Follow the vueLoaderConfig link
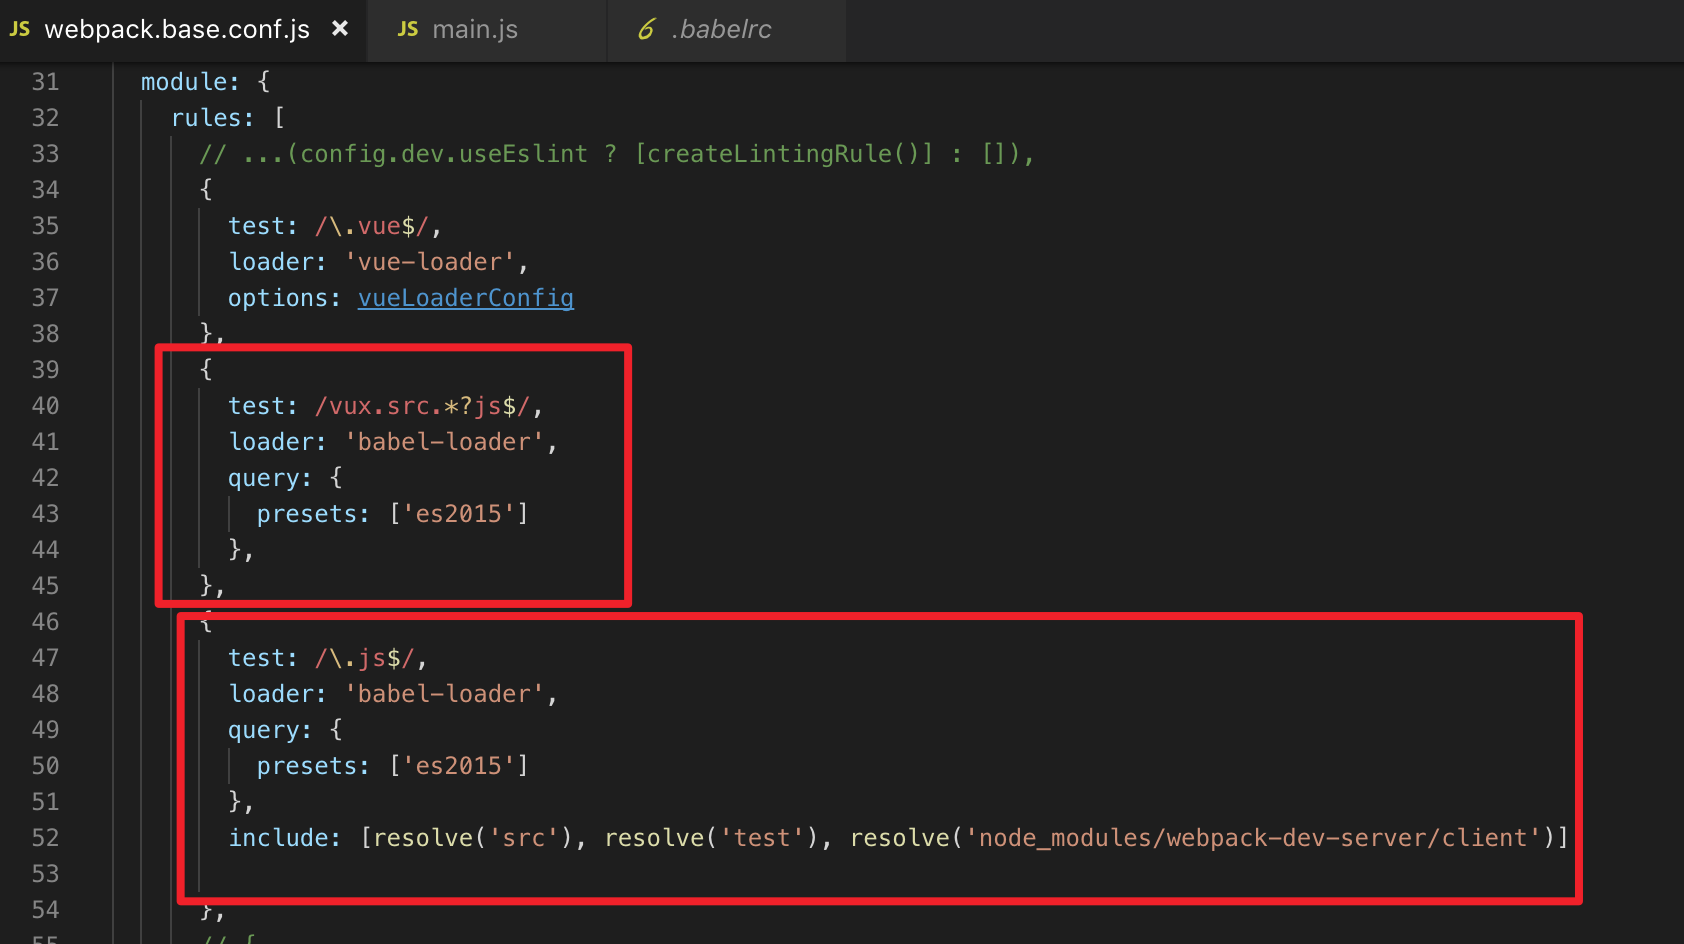1684x944 pixels. (x=466, y=298)
